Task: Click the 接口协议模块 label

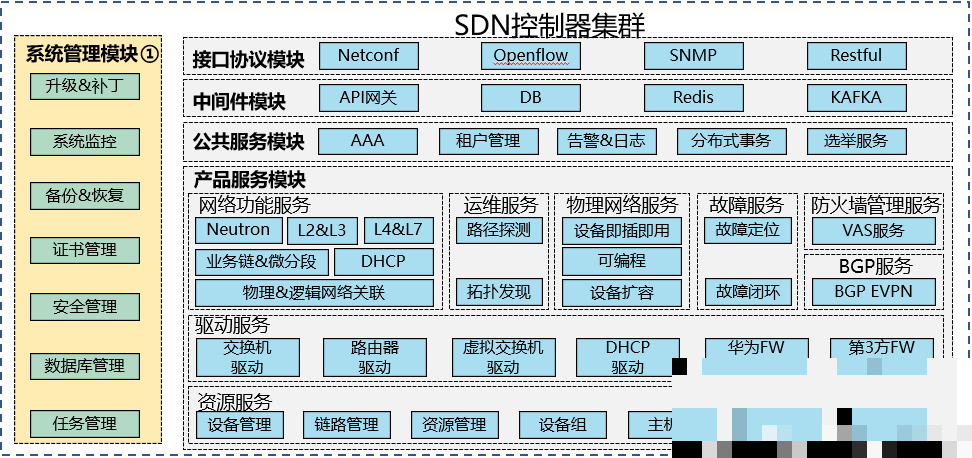Action: [x=249, y=59]
